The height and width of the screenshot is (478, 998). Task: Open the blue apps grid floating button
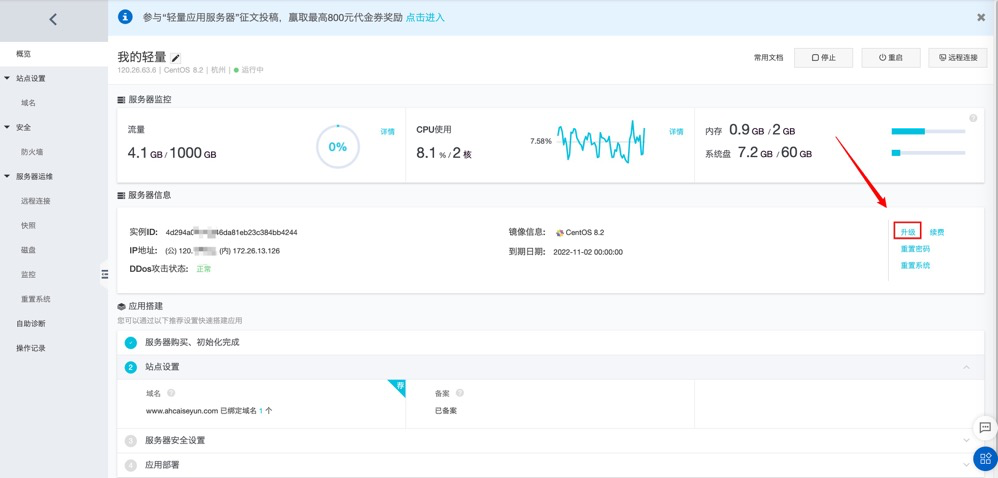point(985,458)
